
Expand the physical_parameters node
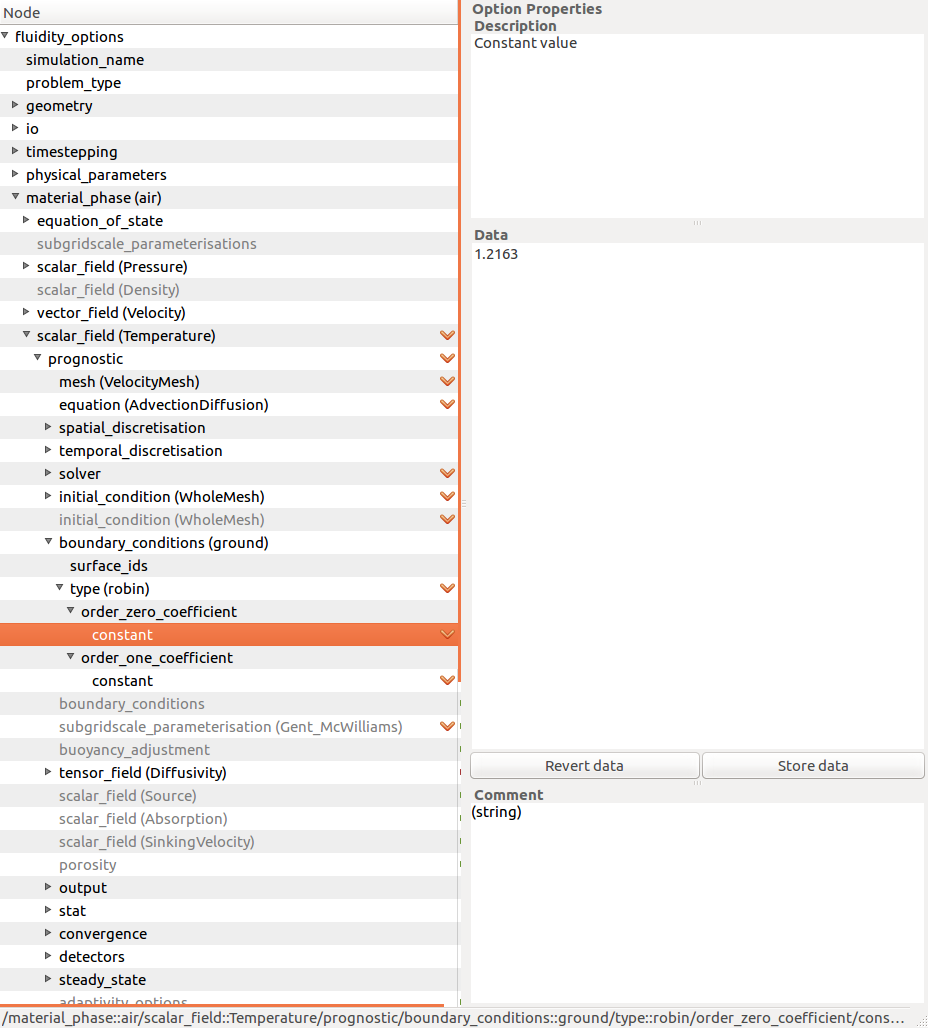pyautogui.click(x=15, y=174)
